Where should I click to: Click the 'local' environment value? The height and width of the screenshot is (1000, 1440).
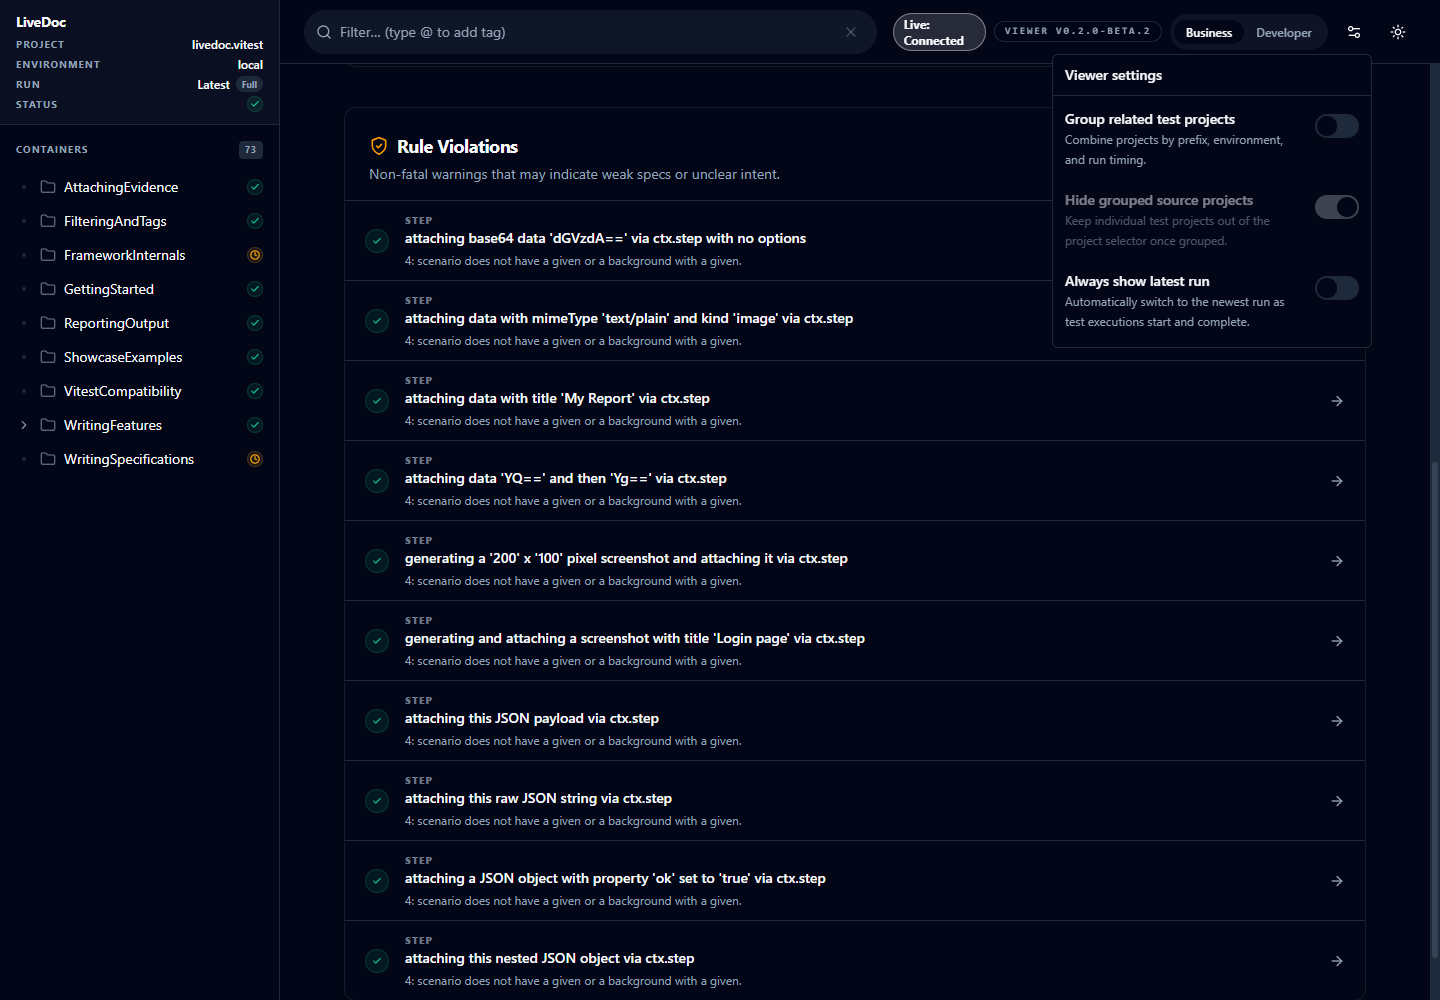250,65
